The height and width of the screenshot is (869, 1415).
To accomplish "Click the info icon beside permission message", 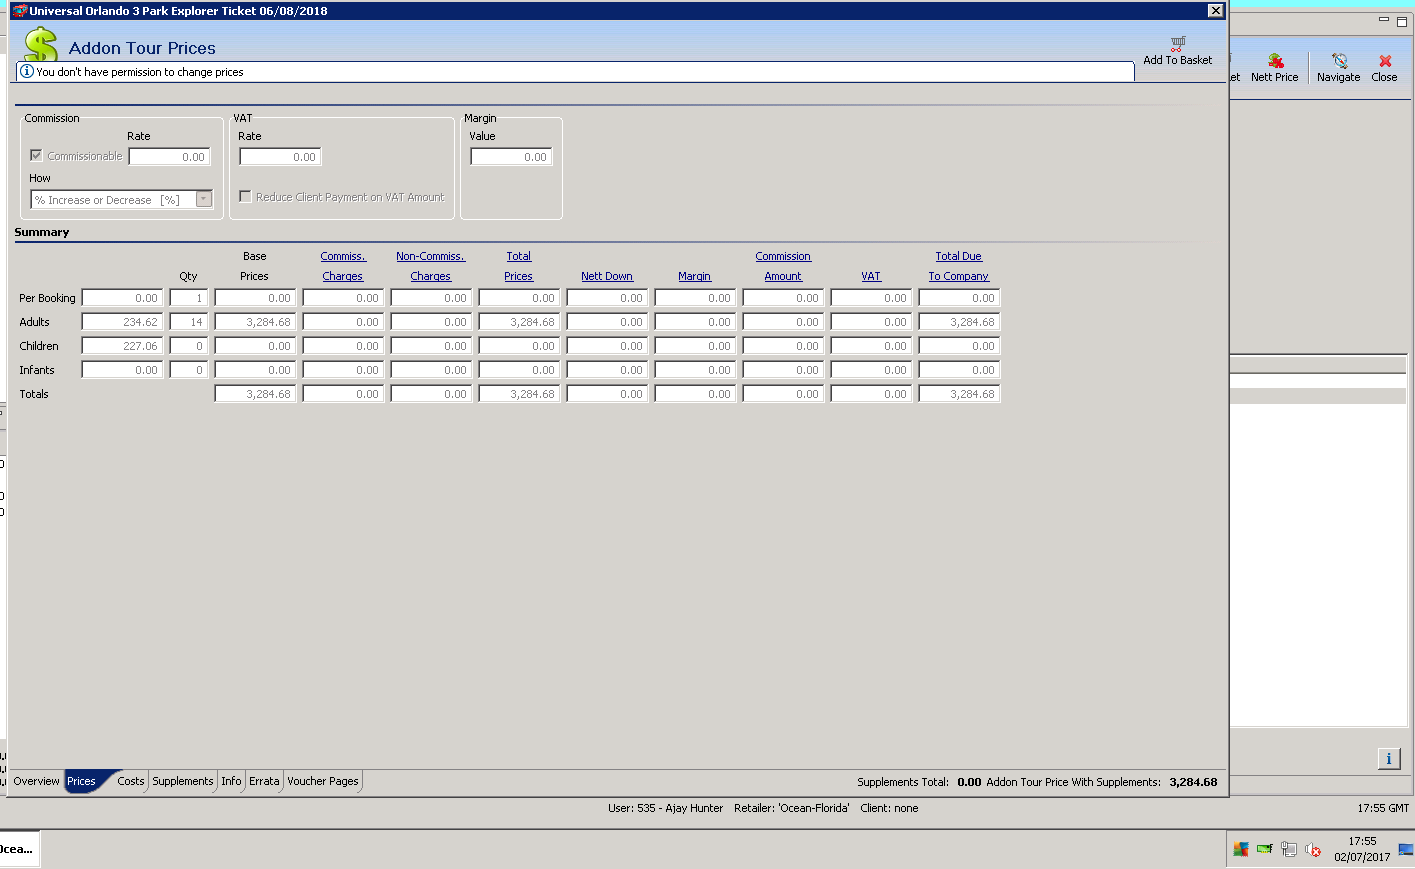I will (x=27, y=71).
